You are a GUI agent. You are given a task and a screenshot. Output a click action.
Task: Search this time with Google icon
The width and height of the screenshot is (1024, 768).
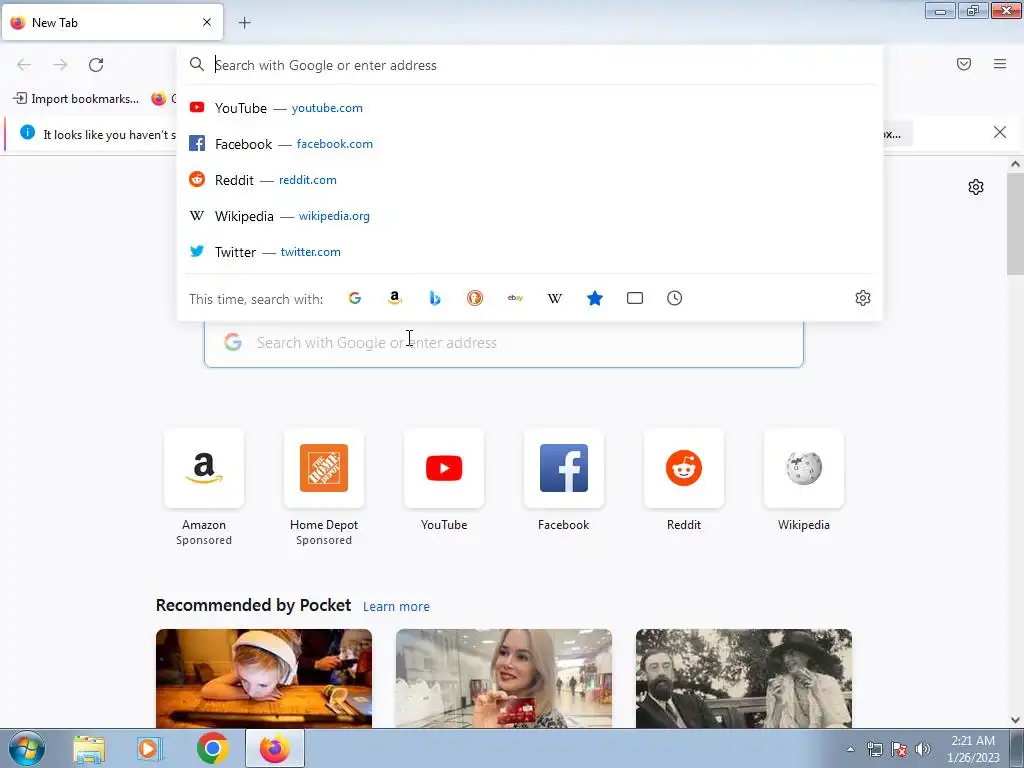(x=355, y=298)
